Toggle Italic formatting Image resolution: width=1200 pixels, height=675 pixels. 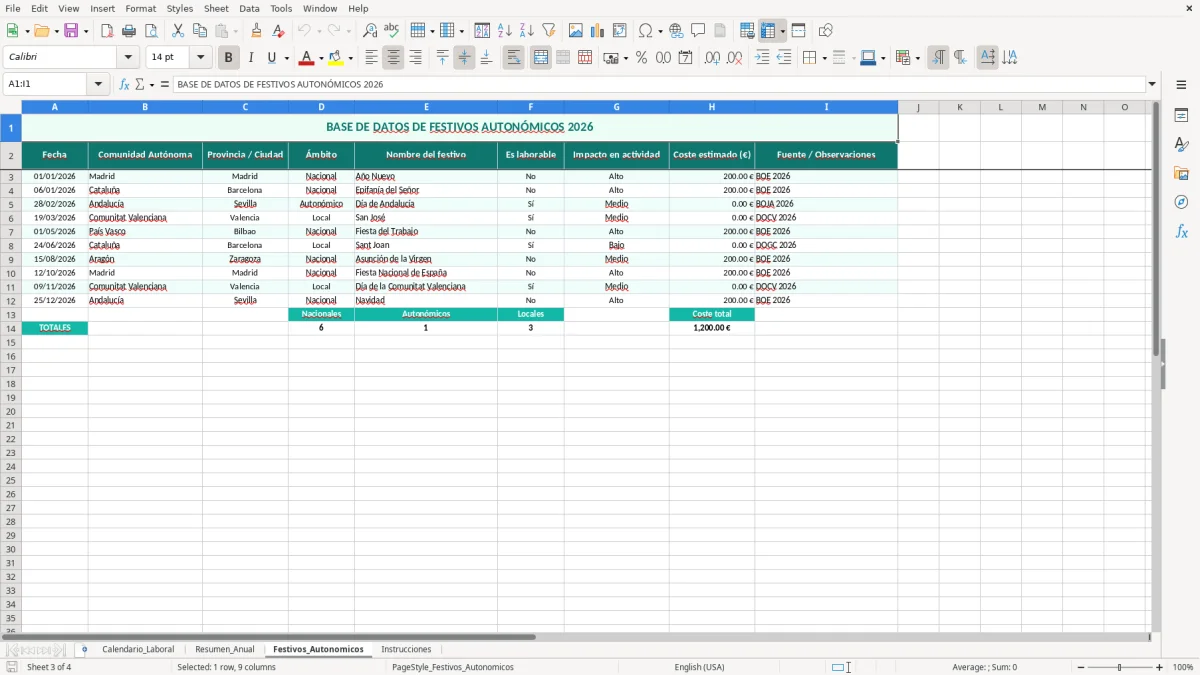click(x=250, y=58)
